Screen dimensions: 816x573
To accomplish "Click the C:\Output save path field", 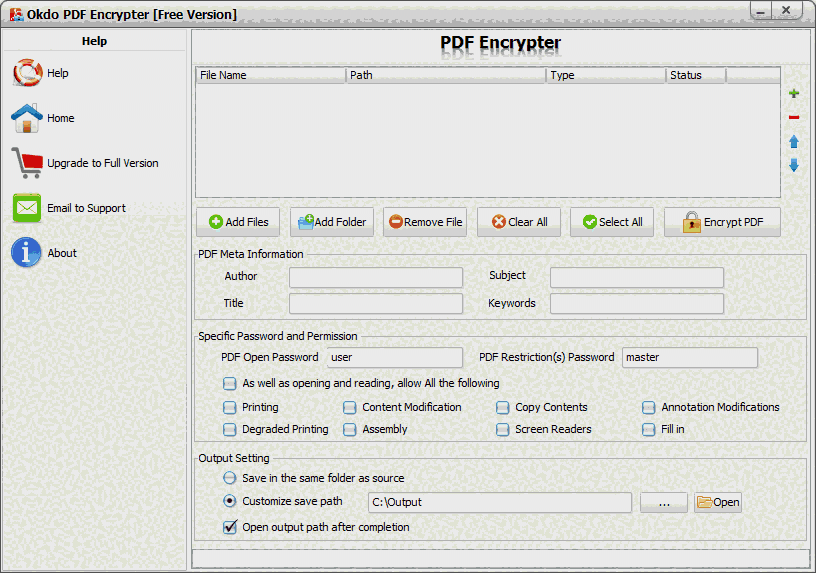I will pos(500,502).
